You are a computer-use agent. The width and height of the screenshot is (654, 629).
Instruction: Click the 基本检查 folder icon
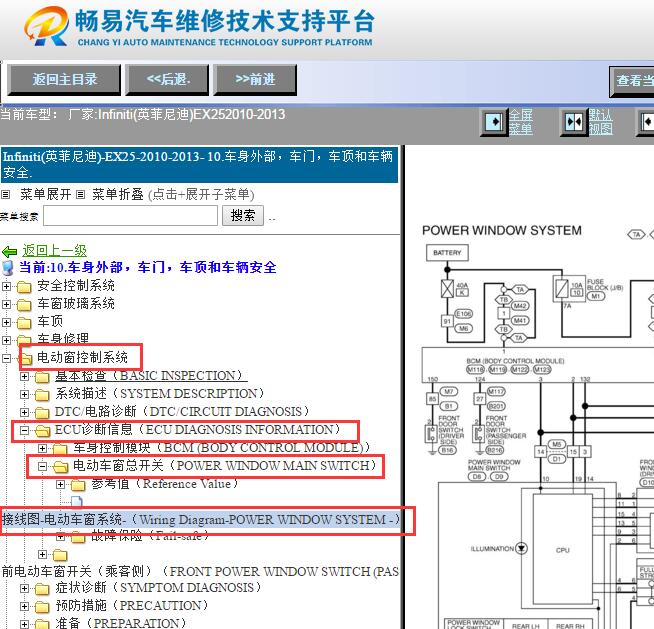pos(42,377)
